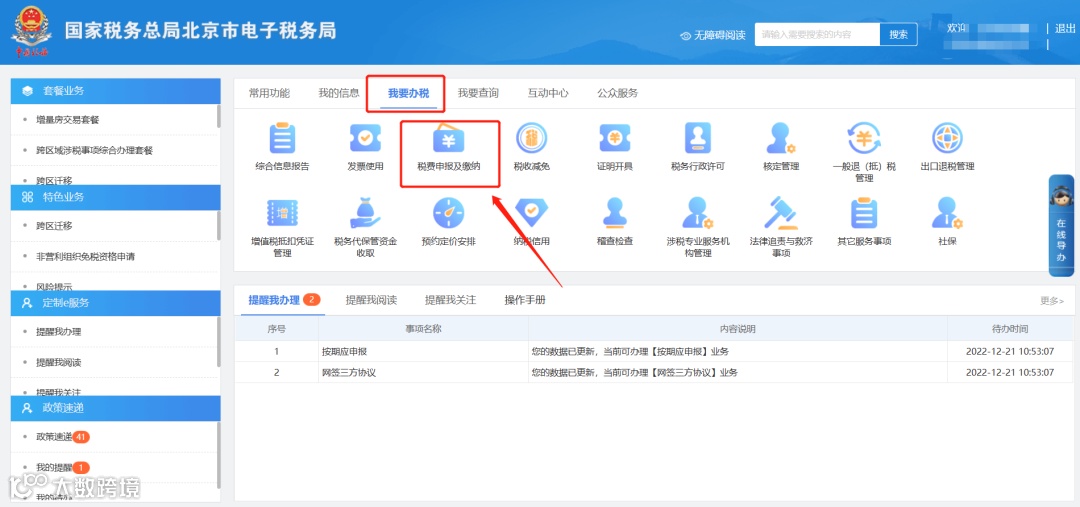Select the 提醒我阅读 tab
Screen dimensions: 1080x507
click(371, 300)
